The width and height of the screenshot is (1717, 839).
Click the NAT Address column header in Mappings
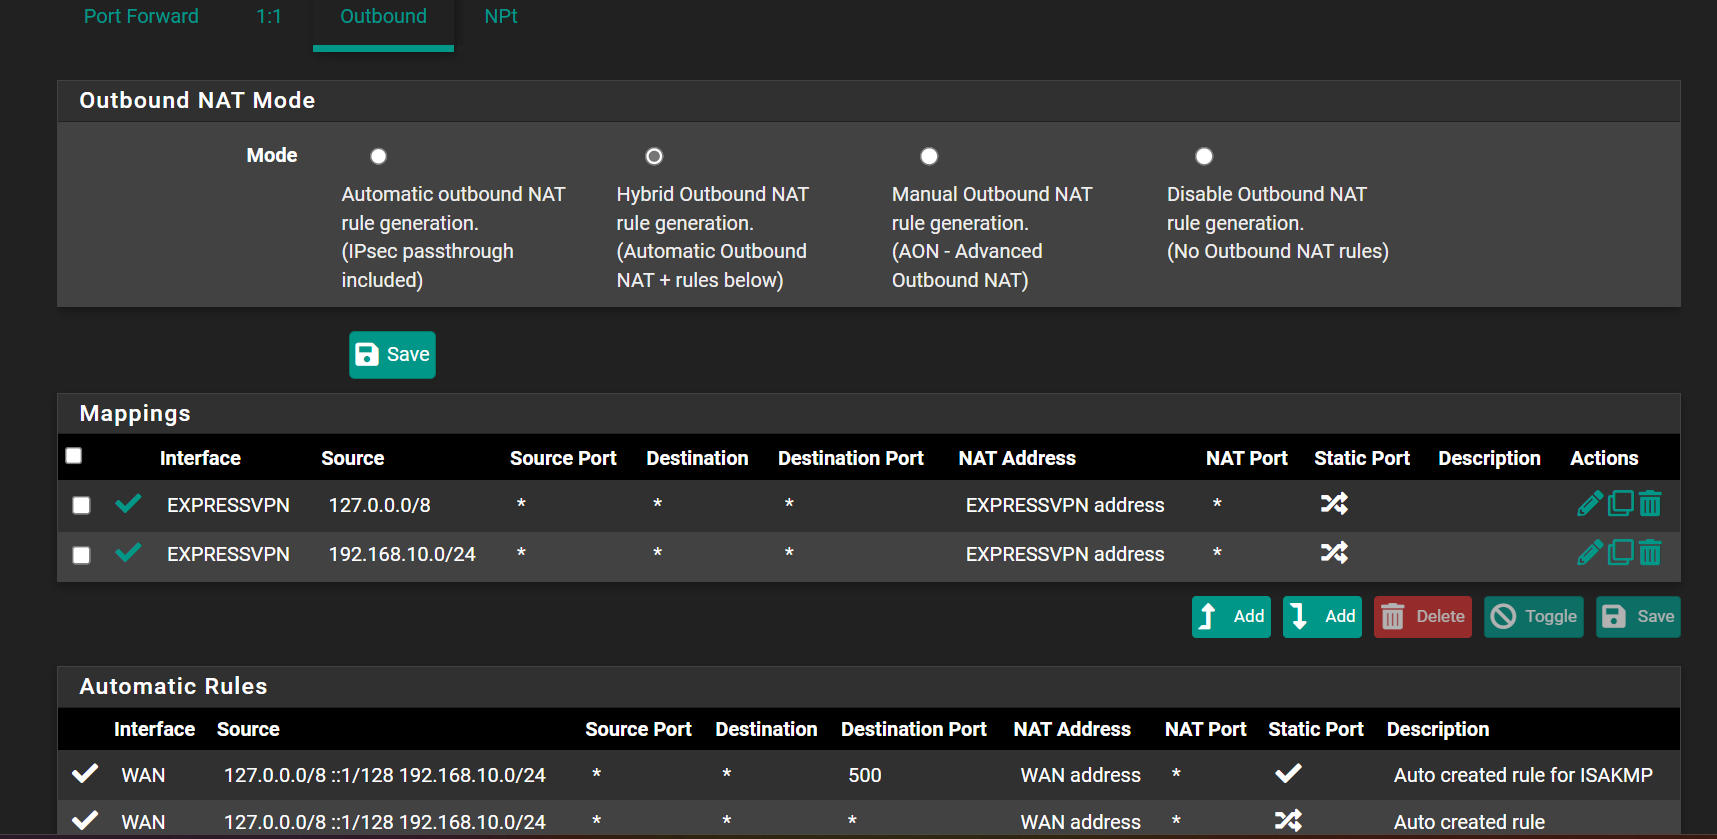click(1017, 458)
